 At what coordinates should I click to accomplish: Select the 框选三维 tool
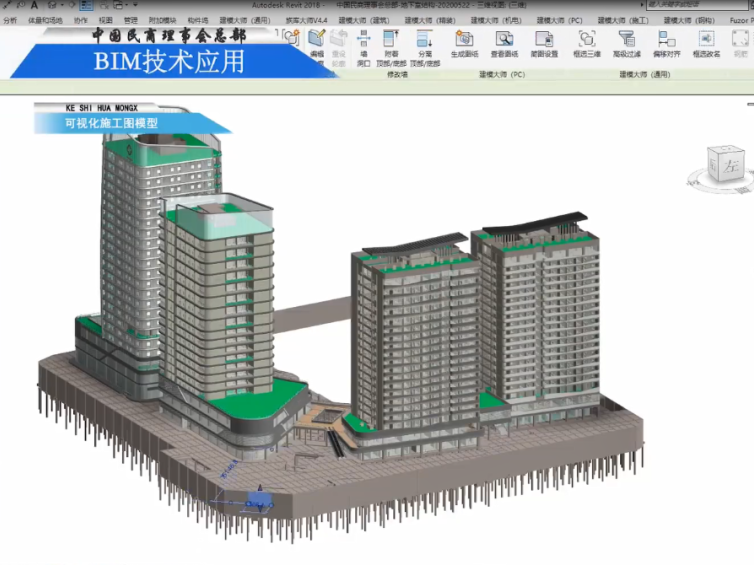[x=587, y=42]
